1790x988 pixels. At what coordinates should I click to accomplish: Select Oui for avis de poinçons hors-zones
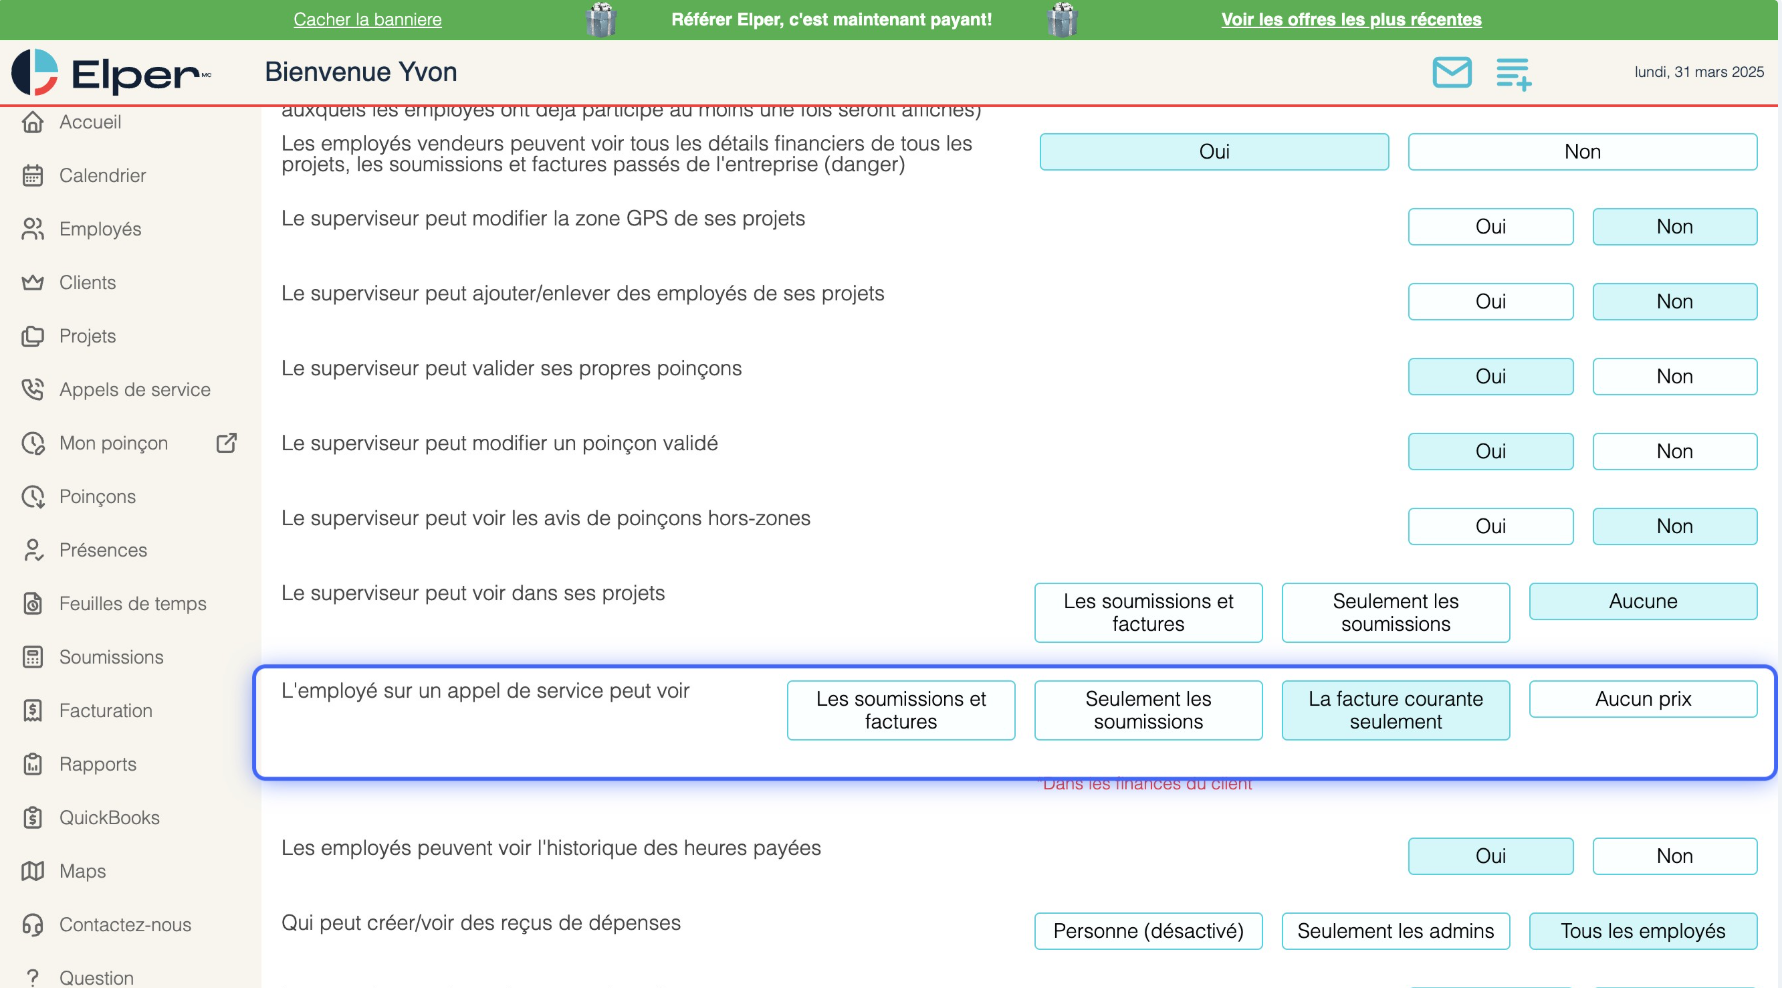point(1490,527)
